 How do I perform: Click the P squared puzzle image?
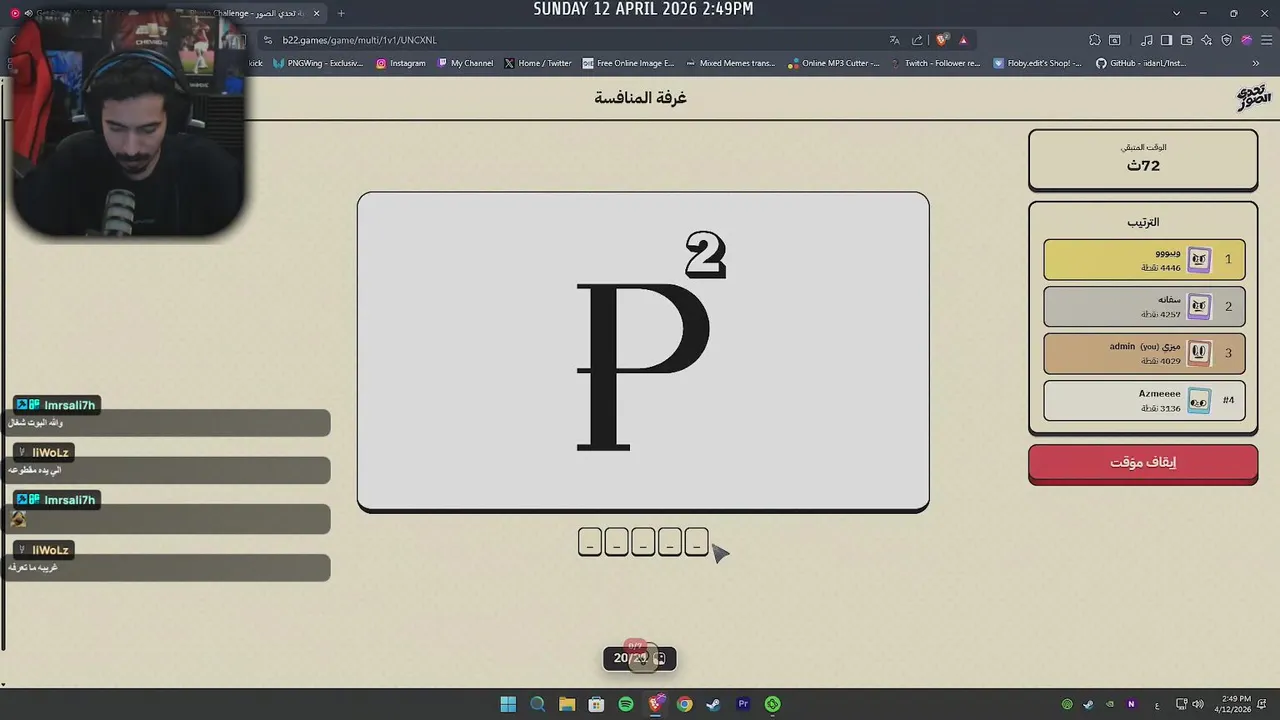point(643,351)
